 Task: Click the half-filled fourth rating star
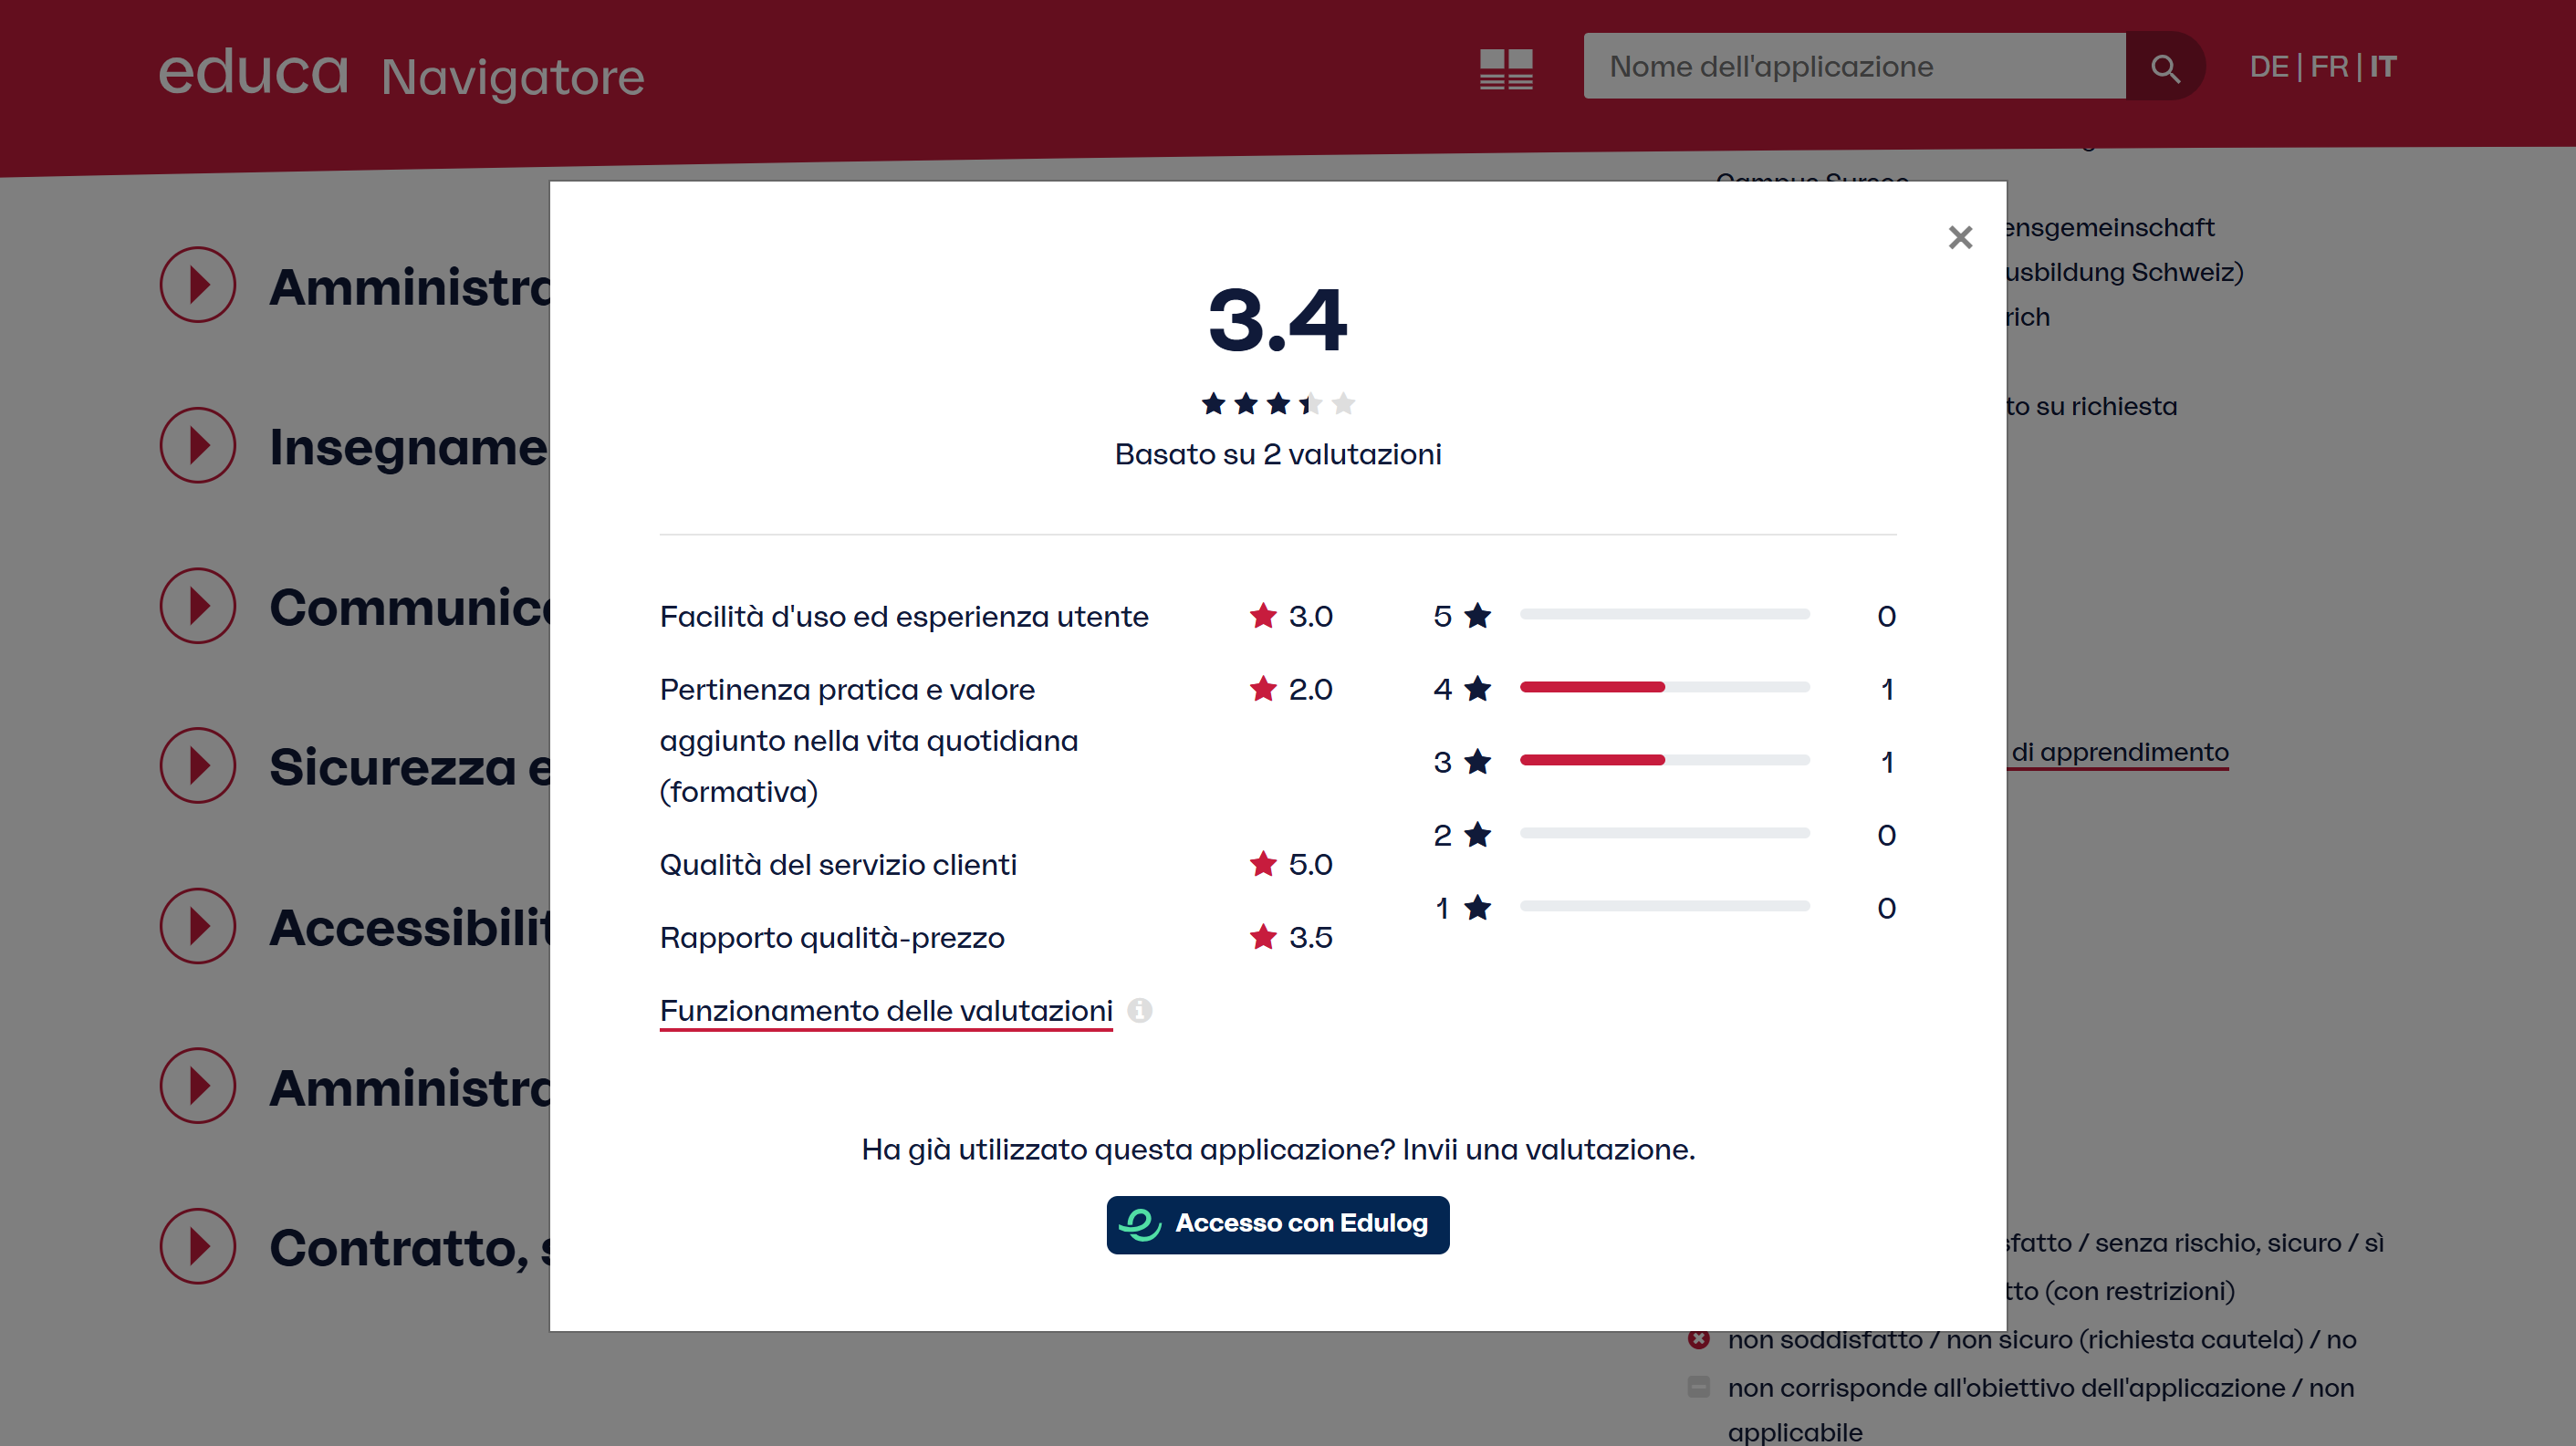point(1310,404)
